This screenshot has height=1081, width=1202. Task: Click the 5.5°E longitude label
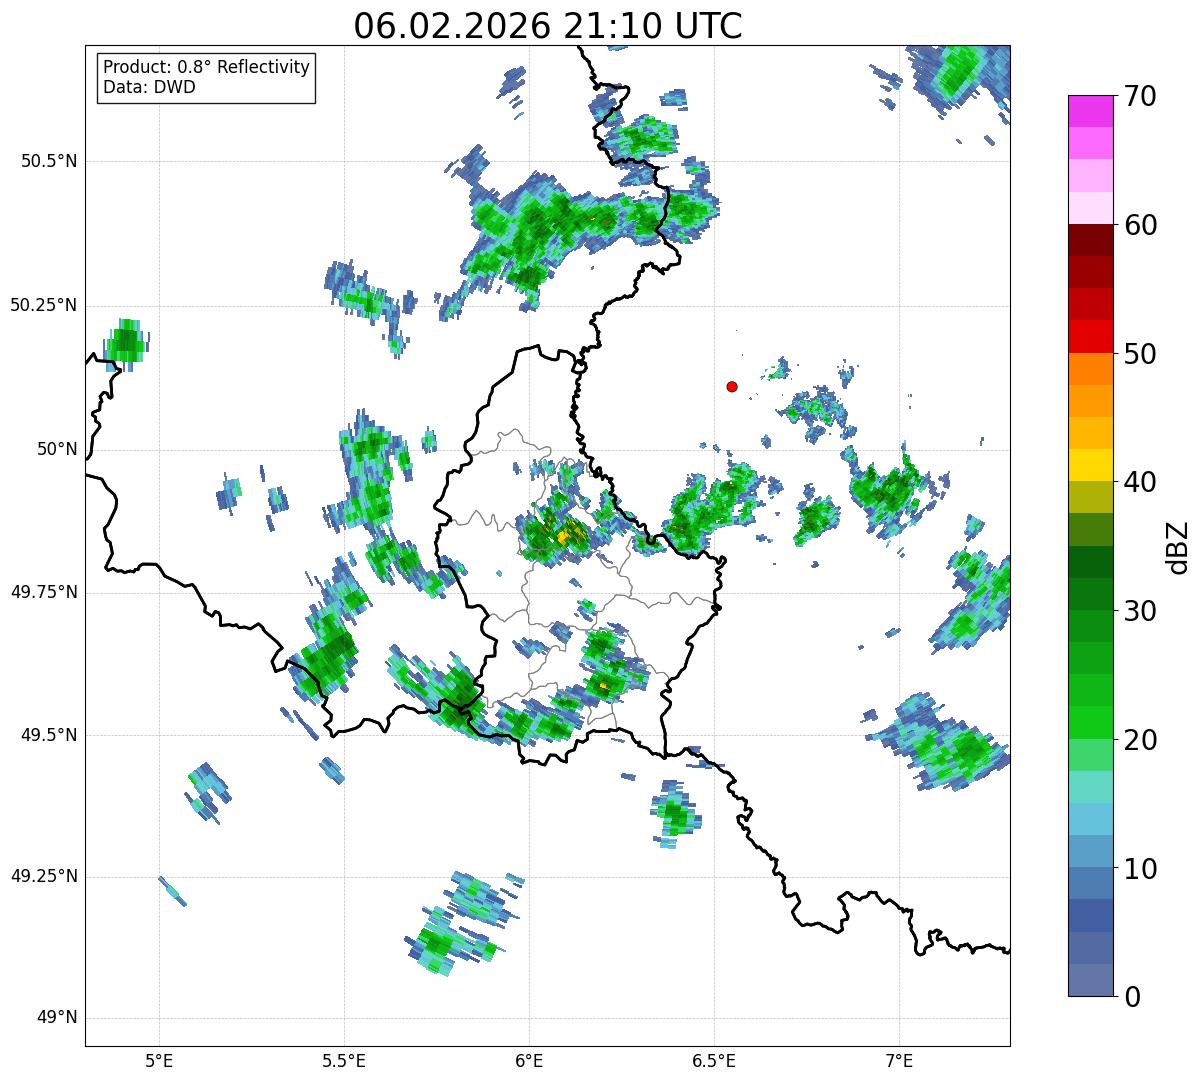pos(344,1060)
